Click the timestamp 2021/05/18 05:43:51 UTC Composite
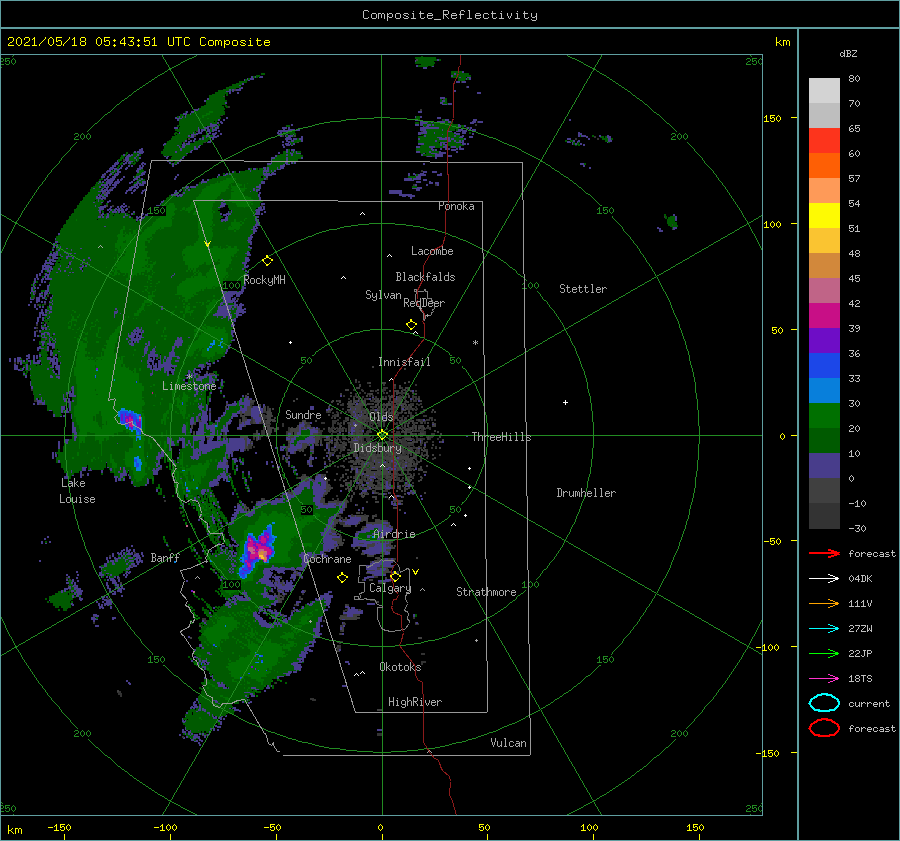900x841 pixels. coord(138,42)
